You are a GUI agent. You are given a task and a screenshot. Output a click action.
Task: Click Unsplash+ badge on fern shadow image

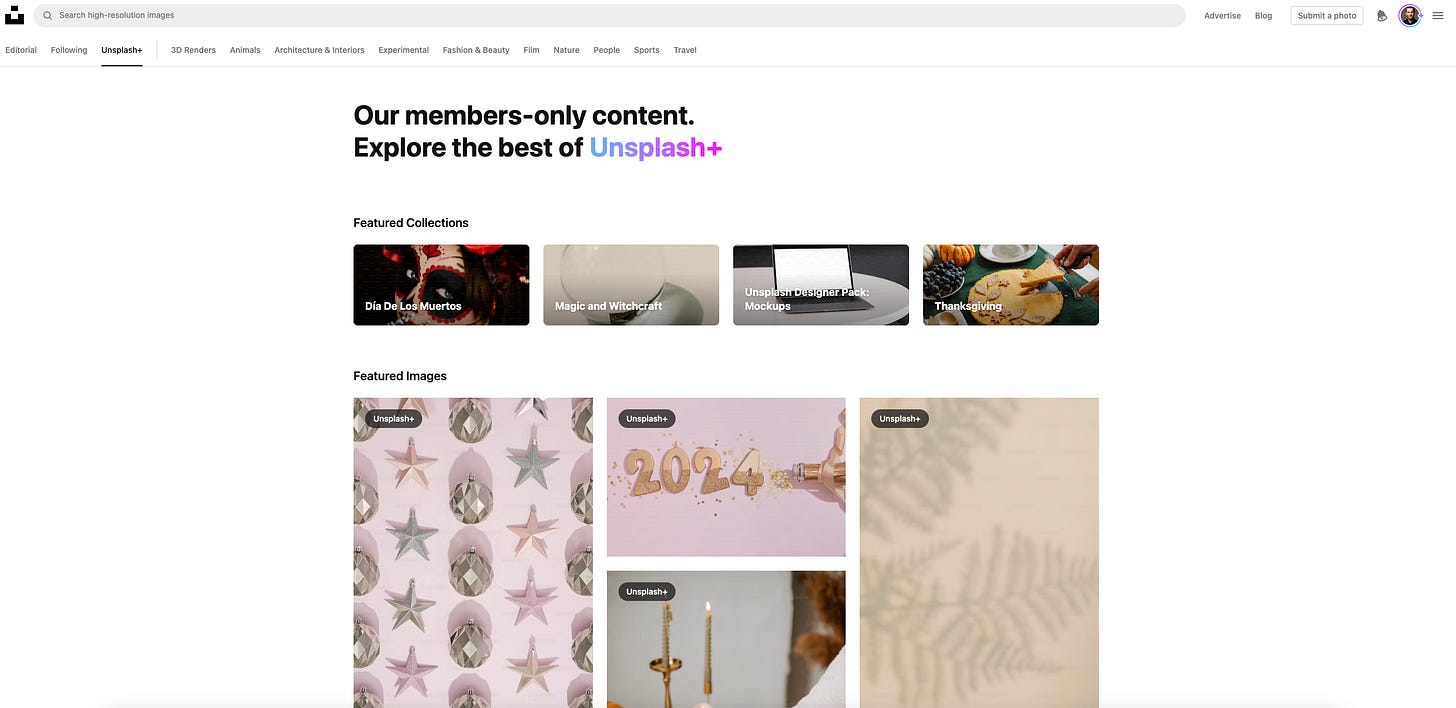[900, 418]
